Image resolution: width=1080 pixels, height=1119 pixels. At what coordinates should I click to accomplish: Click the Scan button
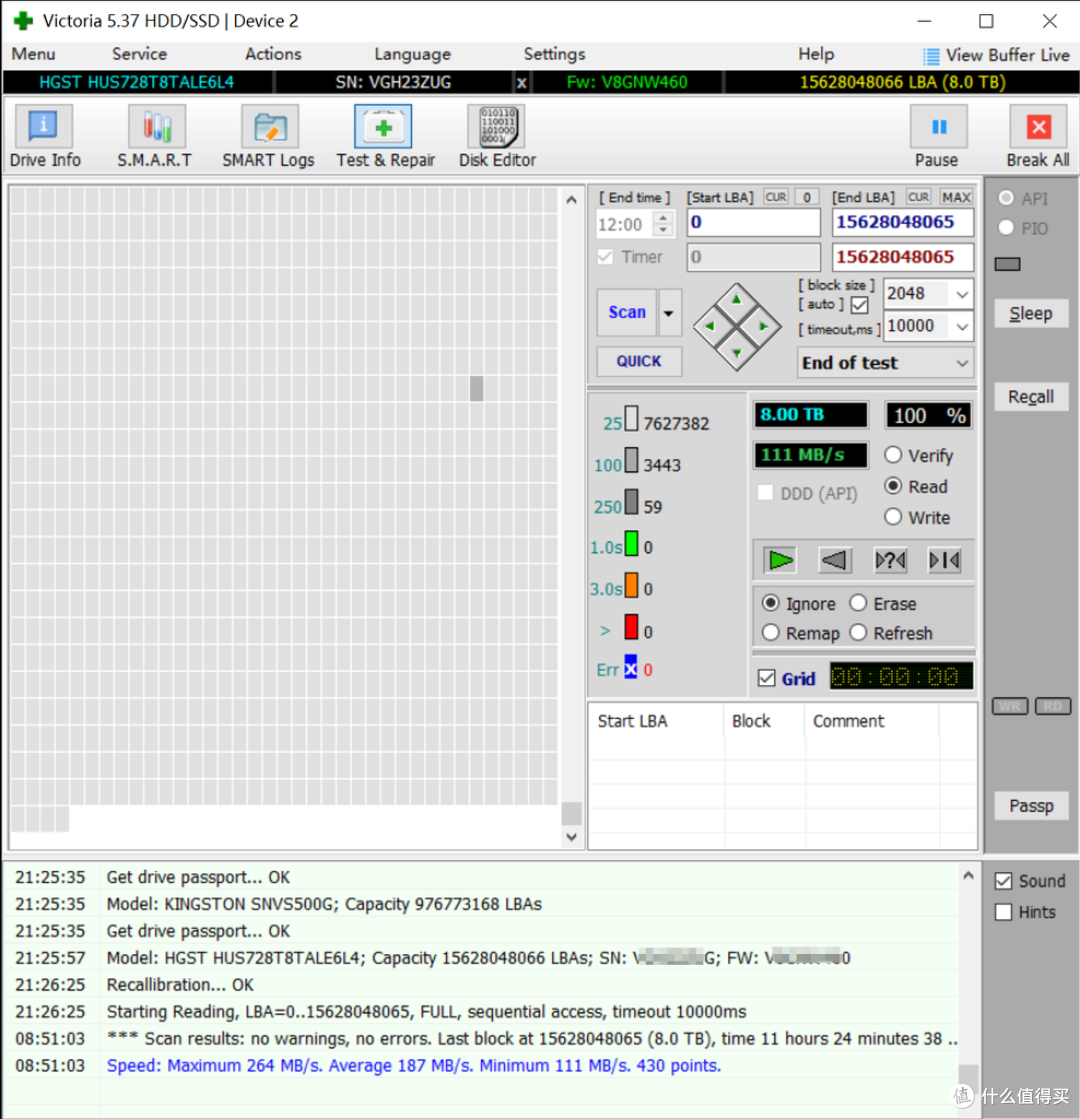627,313
